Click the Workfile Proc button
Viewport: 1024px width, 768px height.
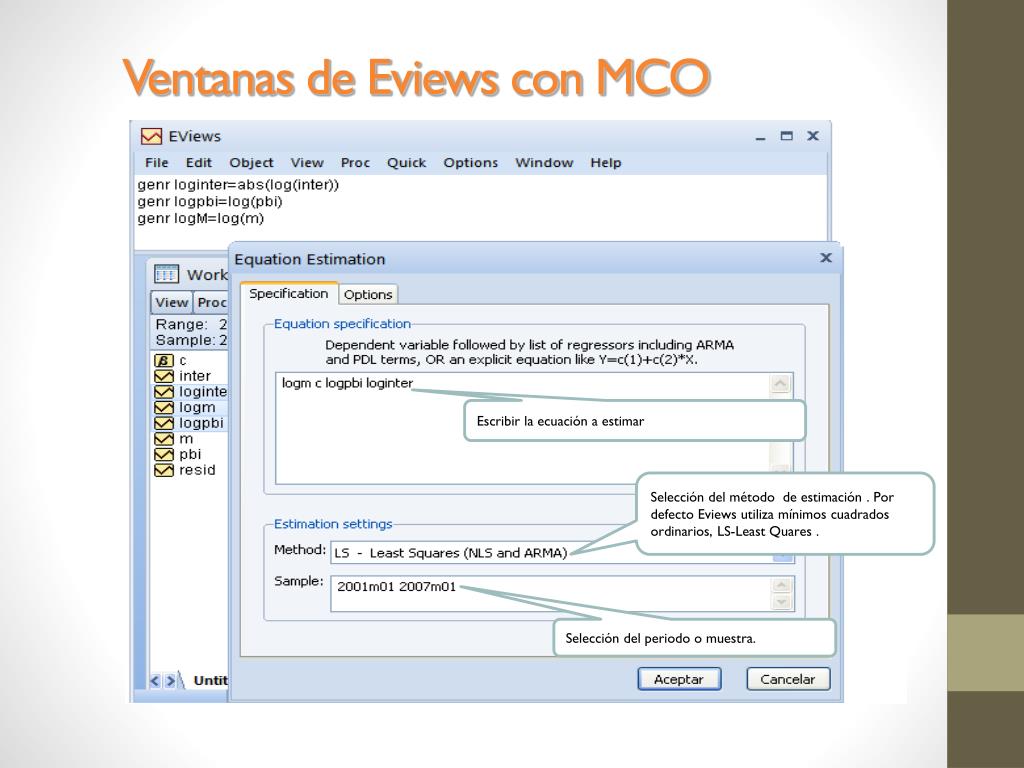point(212,302)
